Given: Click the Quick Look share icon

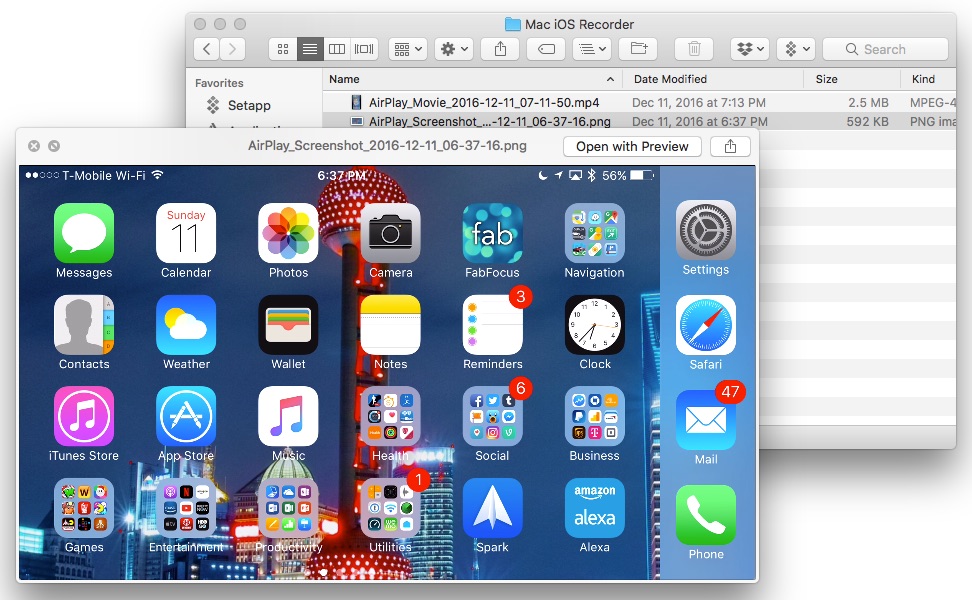Looking at the screenshot, I should point(730,146).
